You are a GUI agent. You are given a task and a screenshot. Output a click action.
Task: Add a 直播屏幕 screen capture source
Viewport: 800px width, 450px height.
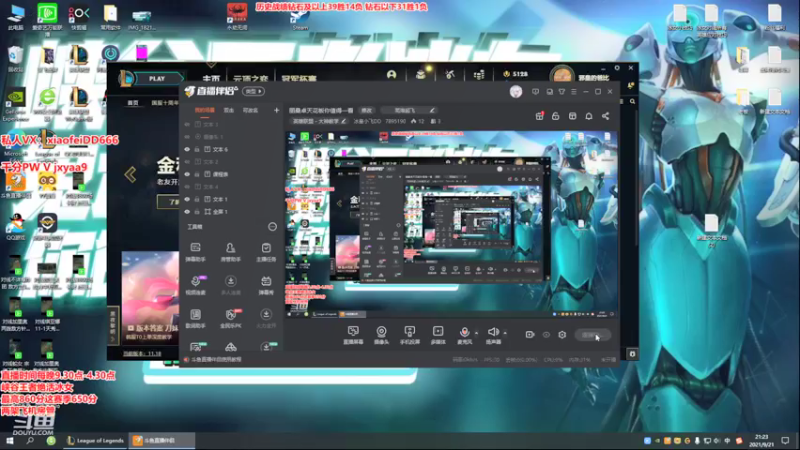pyautogui.click(x=353, y=335)
